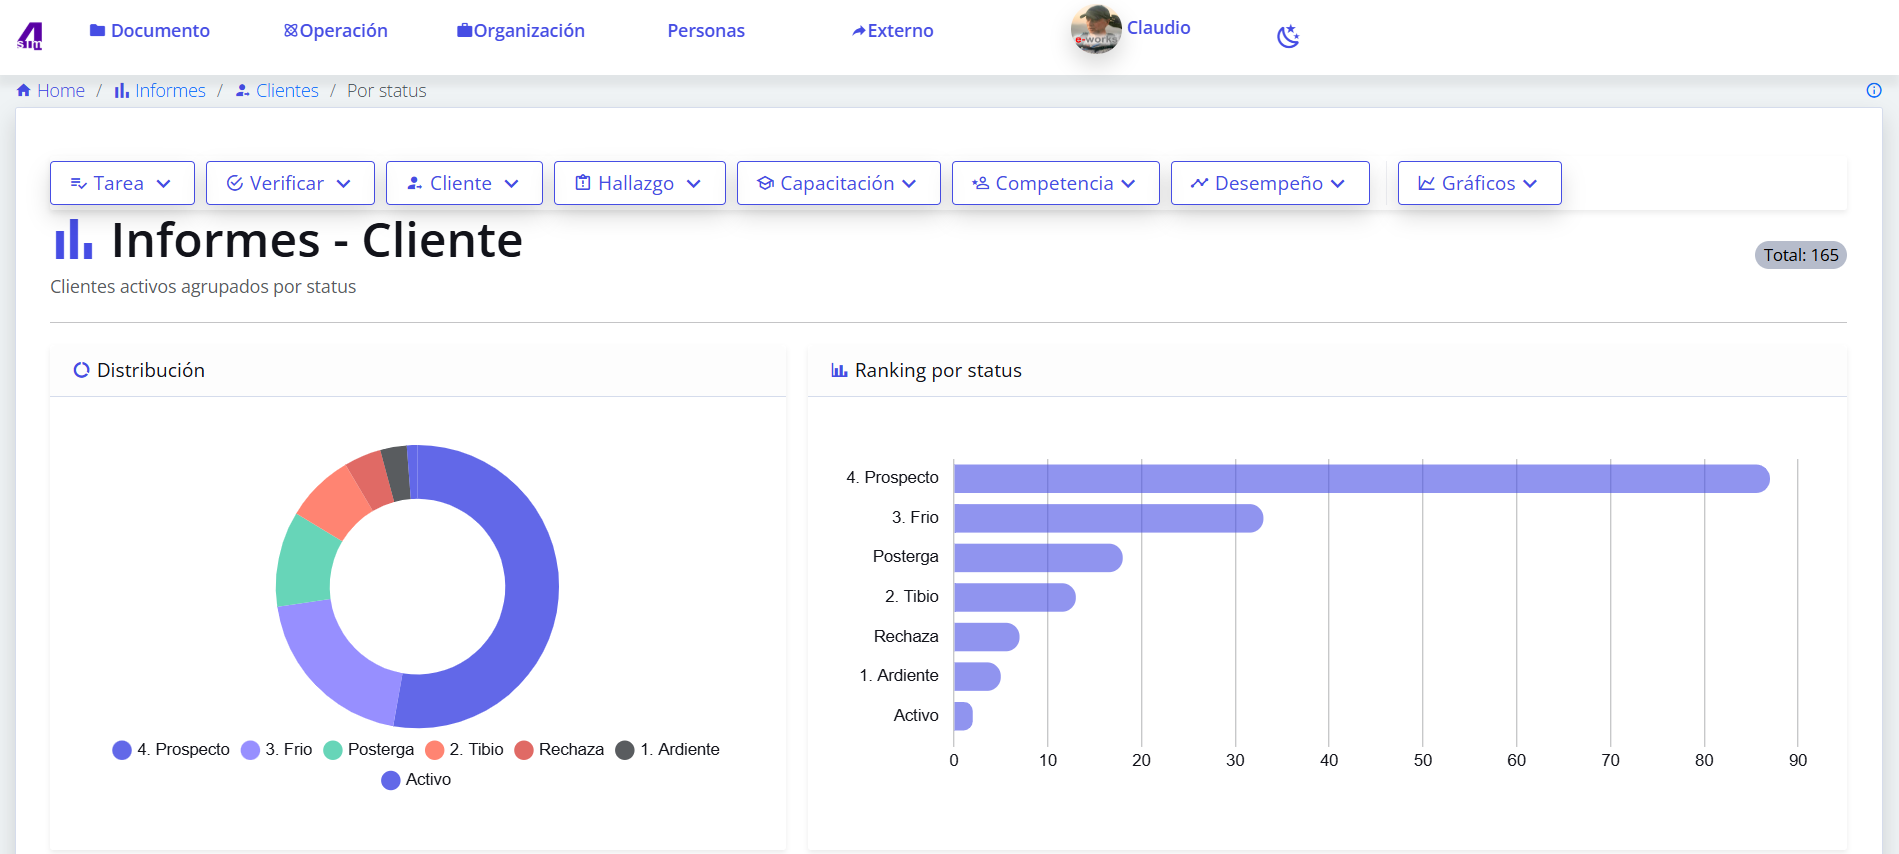The height and width of the screenshot is (854, 1899).
Task: Click the app logo icon
Action: point(30,36)
